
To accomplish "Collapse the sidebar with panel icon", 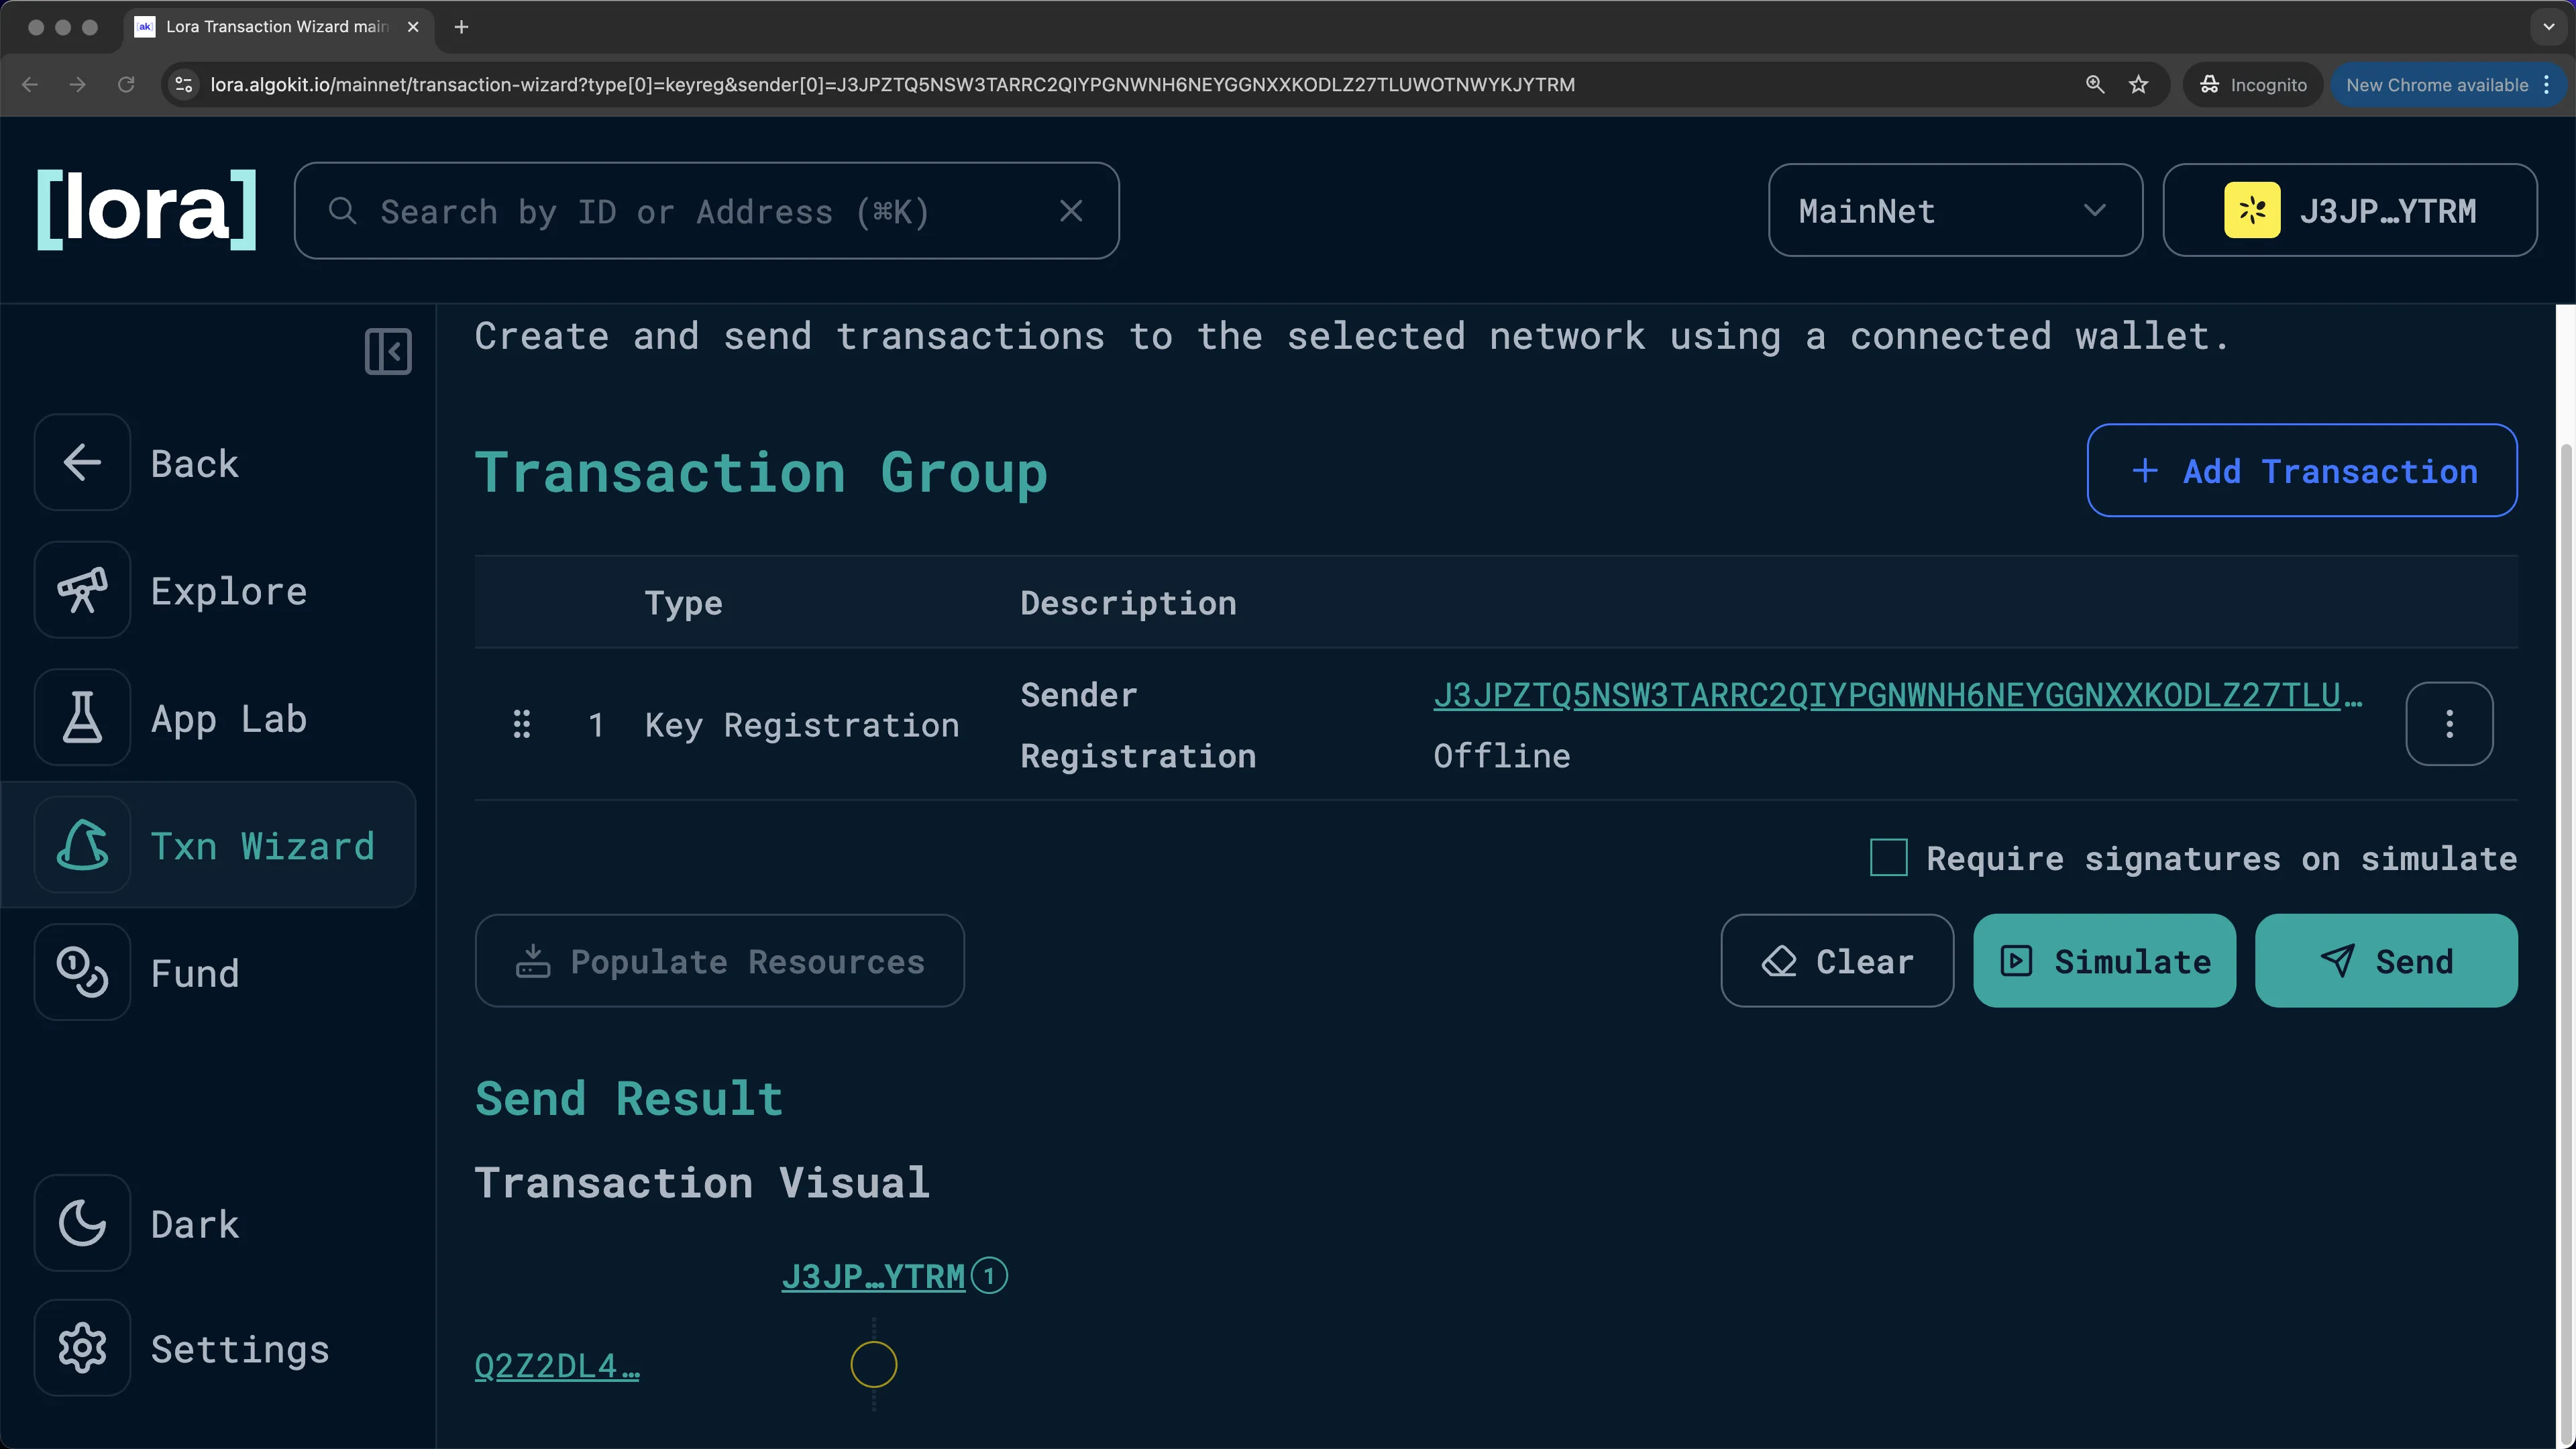I will 388,352.
